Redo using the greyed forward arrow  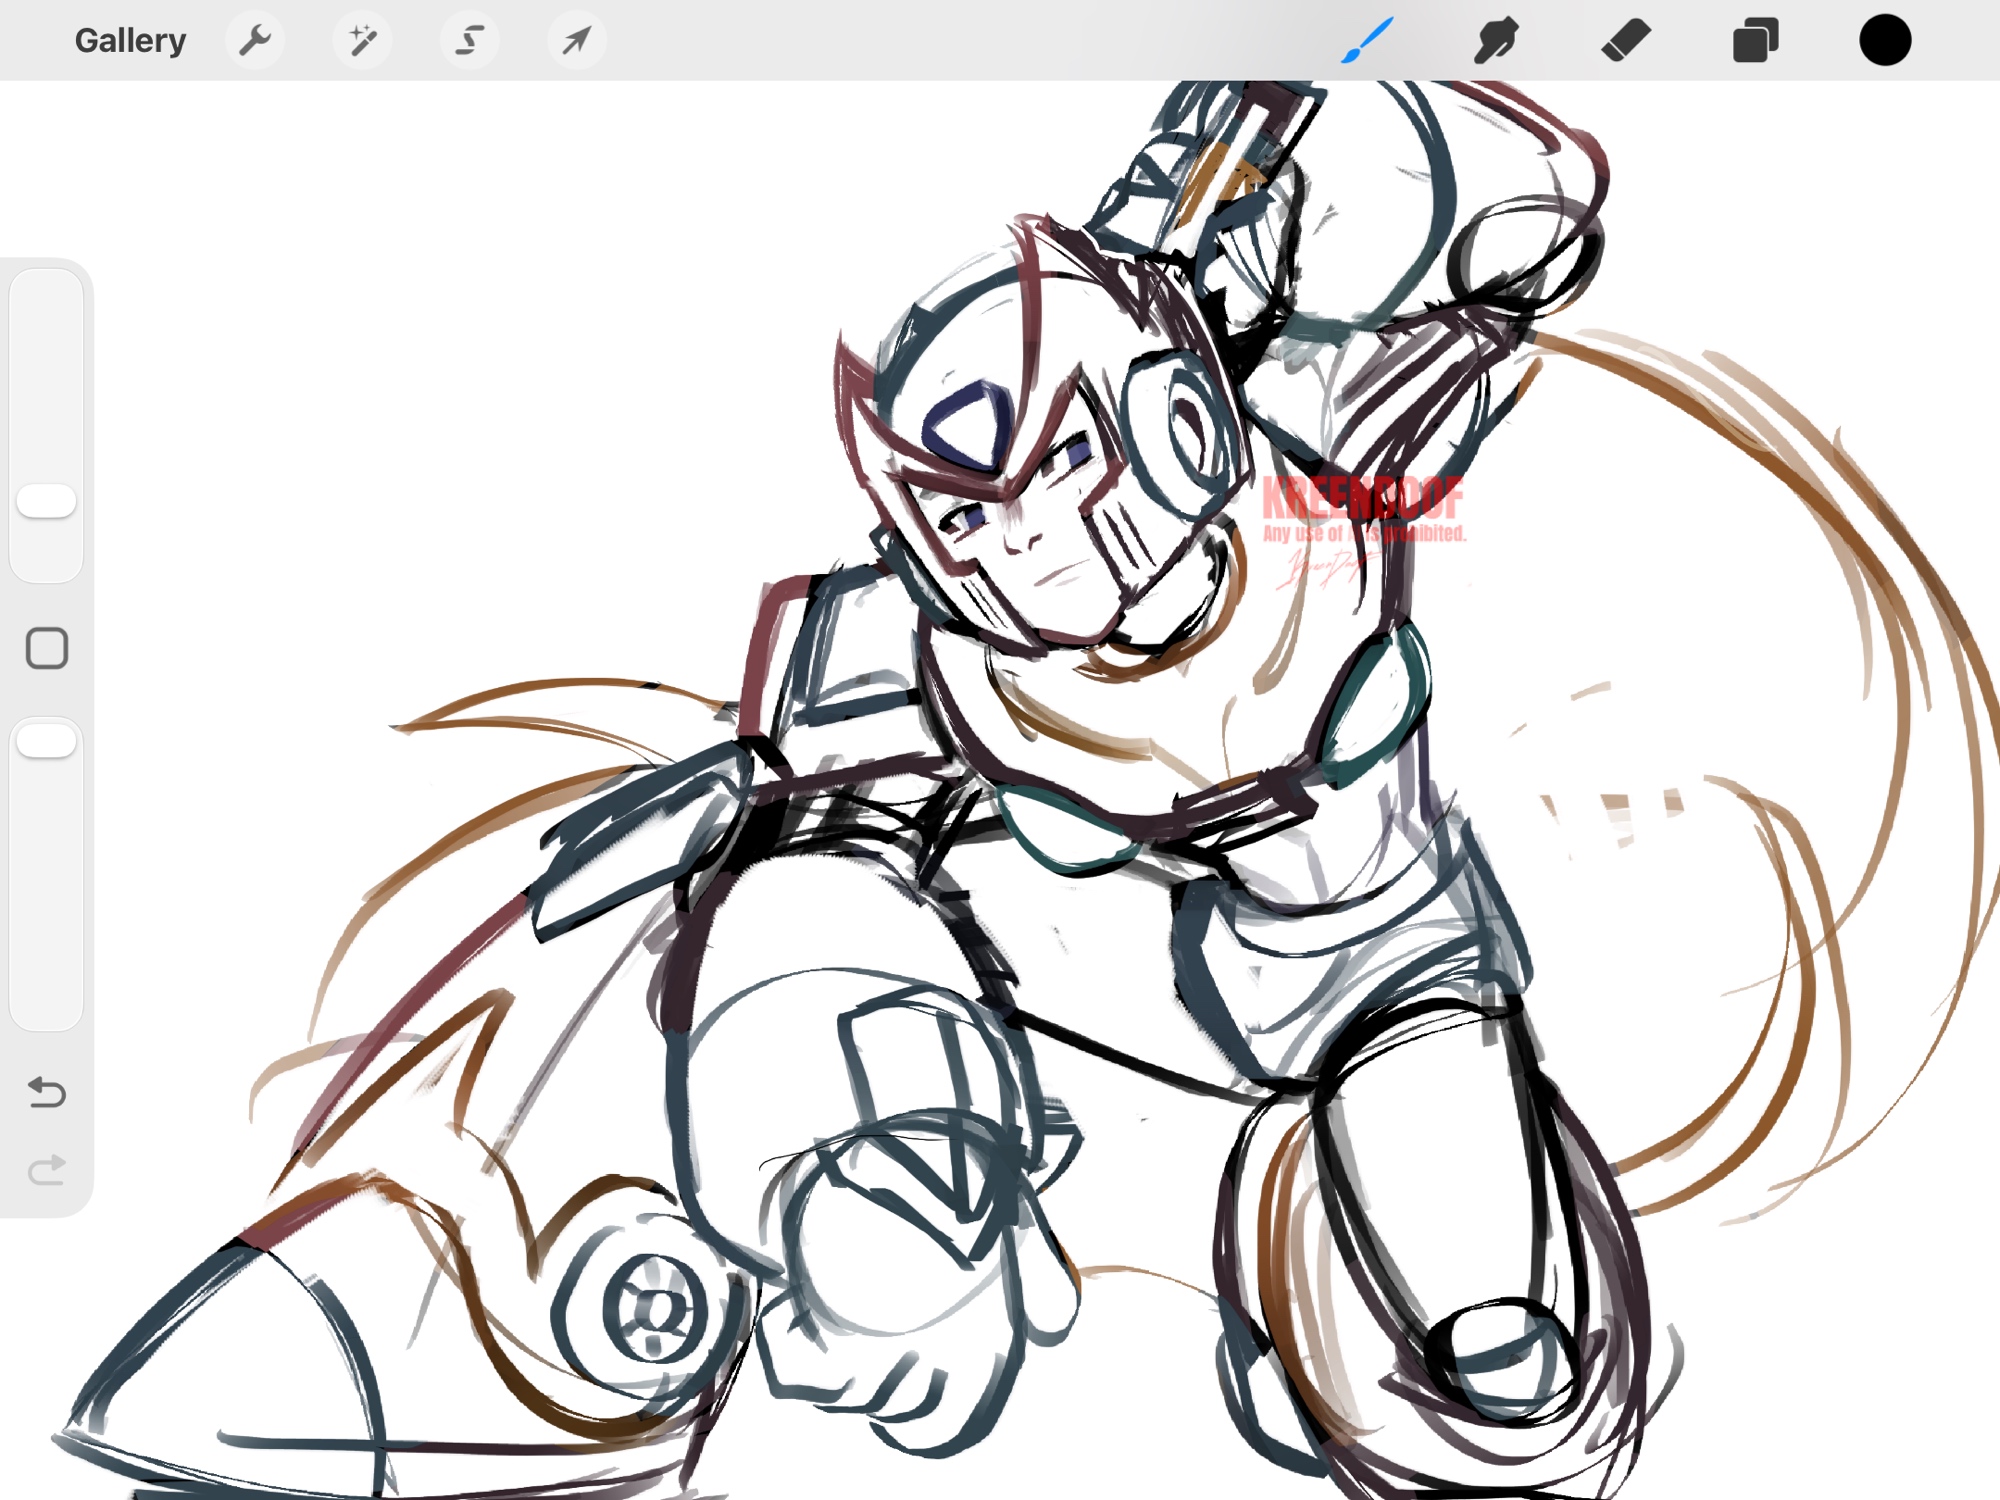pyautogui.click(x=46, y=1169)
